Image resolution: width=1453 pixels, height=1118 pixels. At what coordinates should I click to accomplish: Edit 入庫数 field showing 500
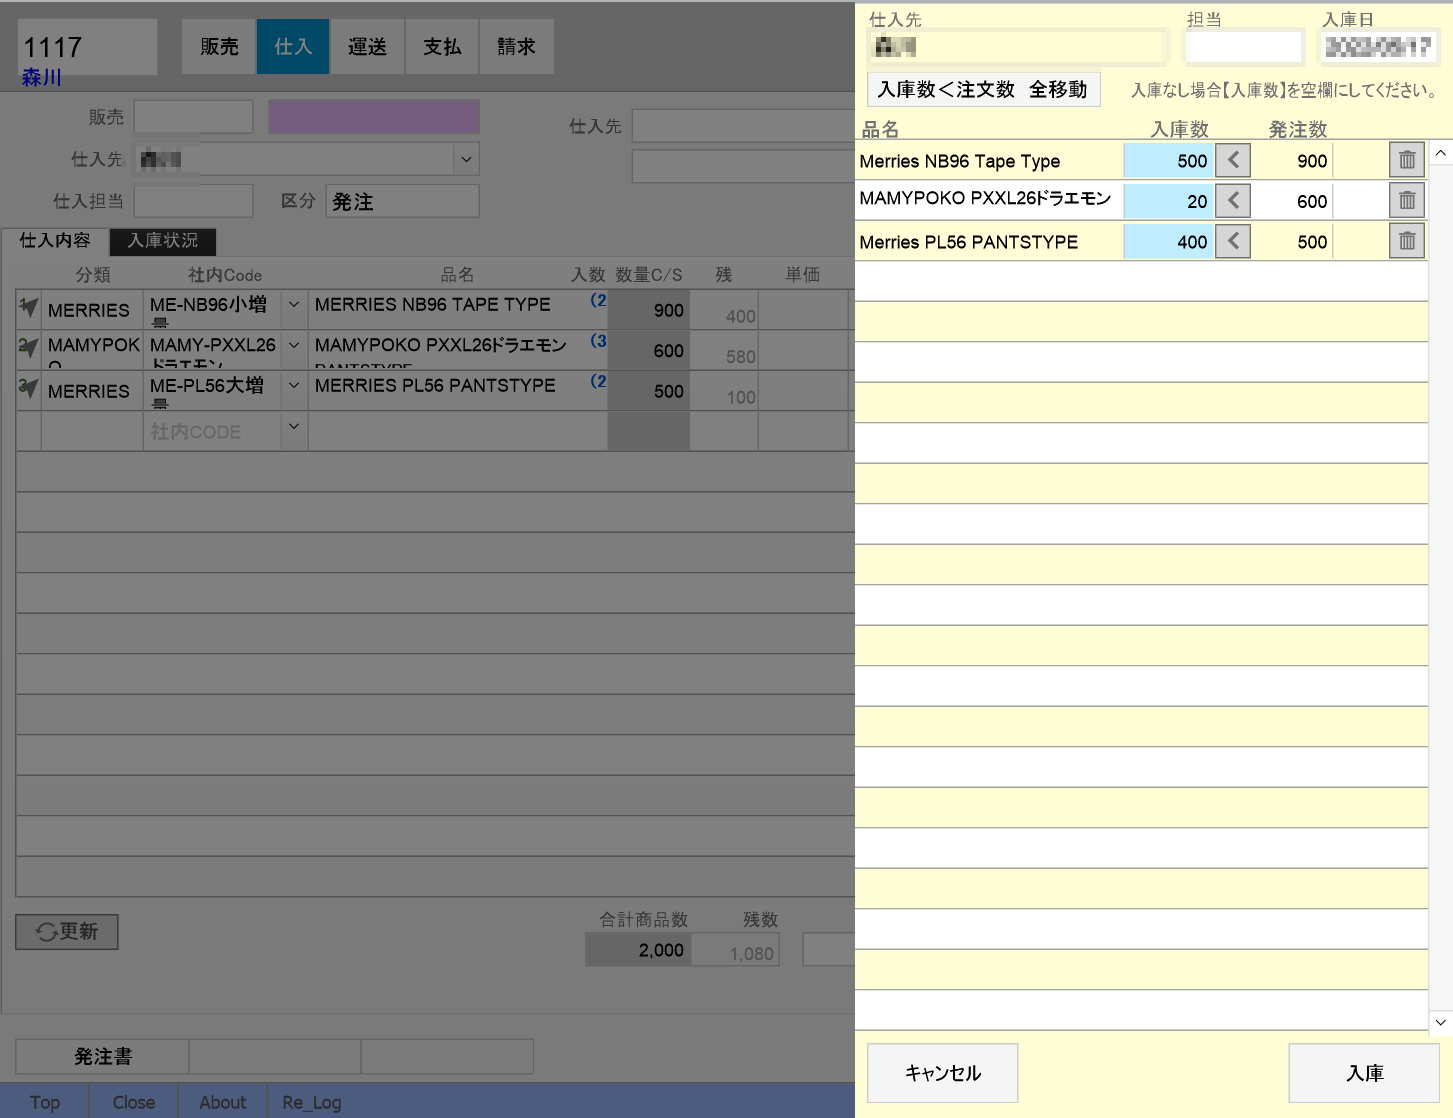(1168, 161)
